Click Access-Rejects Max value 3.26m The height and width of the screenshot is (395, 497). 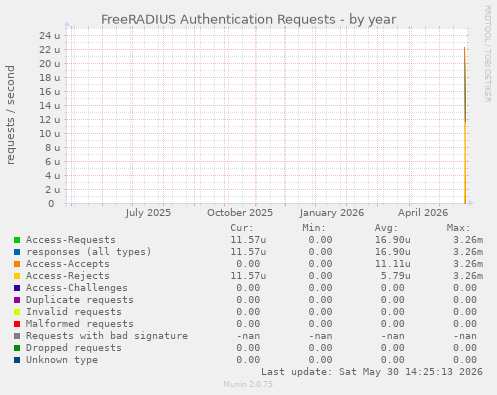(x=468, y=276)
